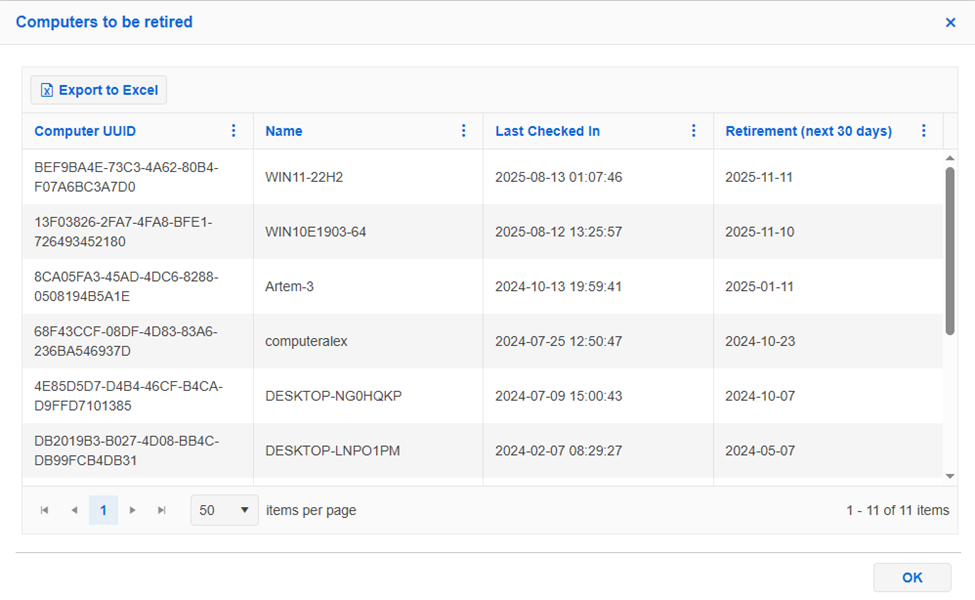Viewport: 975px width, 600px height.
Task: Go to the next page
Action: [x=132, y=510]
